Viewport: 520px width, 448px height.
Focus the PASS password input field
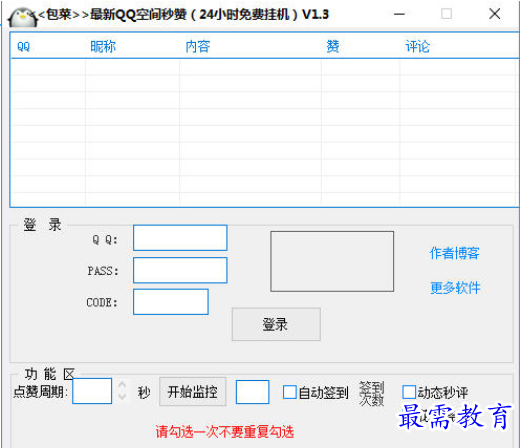tap(180, 270)
